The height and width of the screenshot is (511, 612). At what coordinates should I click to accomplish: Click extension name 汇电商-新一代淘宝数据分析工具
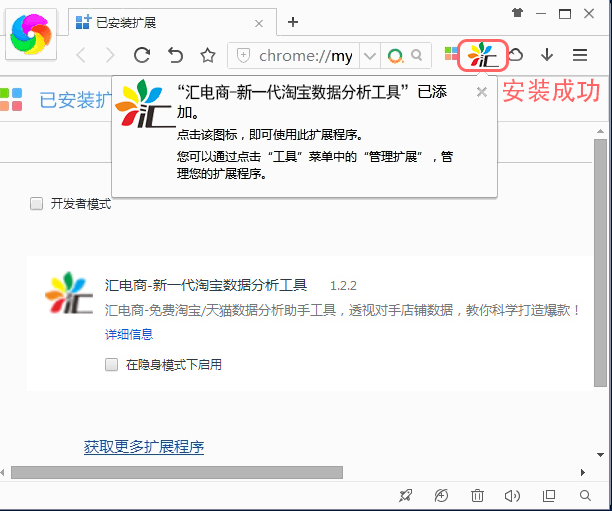tap(206, 285)
